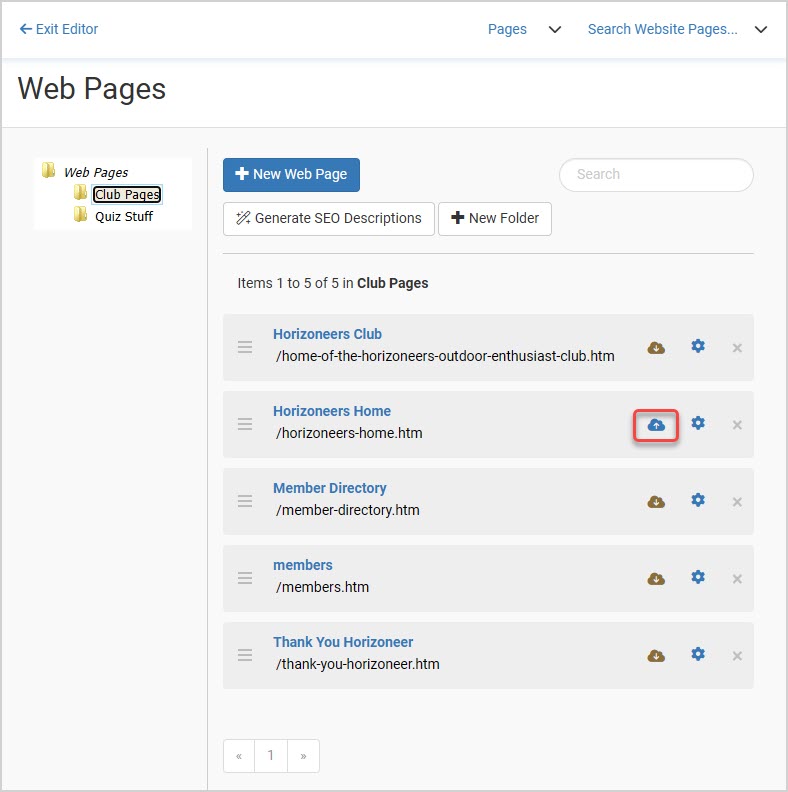Click the New Web Page button
788x792 pixels.
(x=291, y=175)
